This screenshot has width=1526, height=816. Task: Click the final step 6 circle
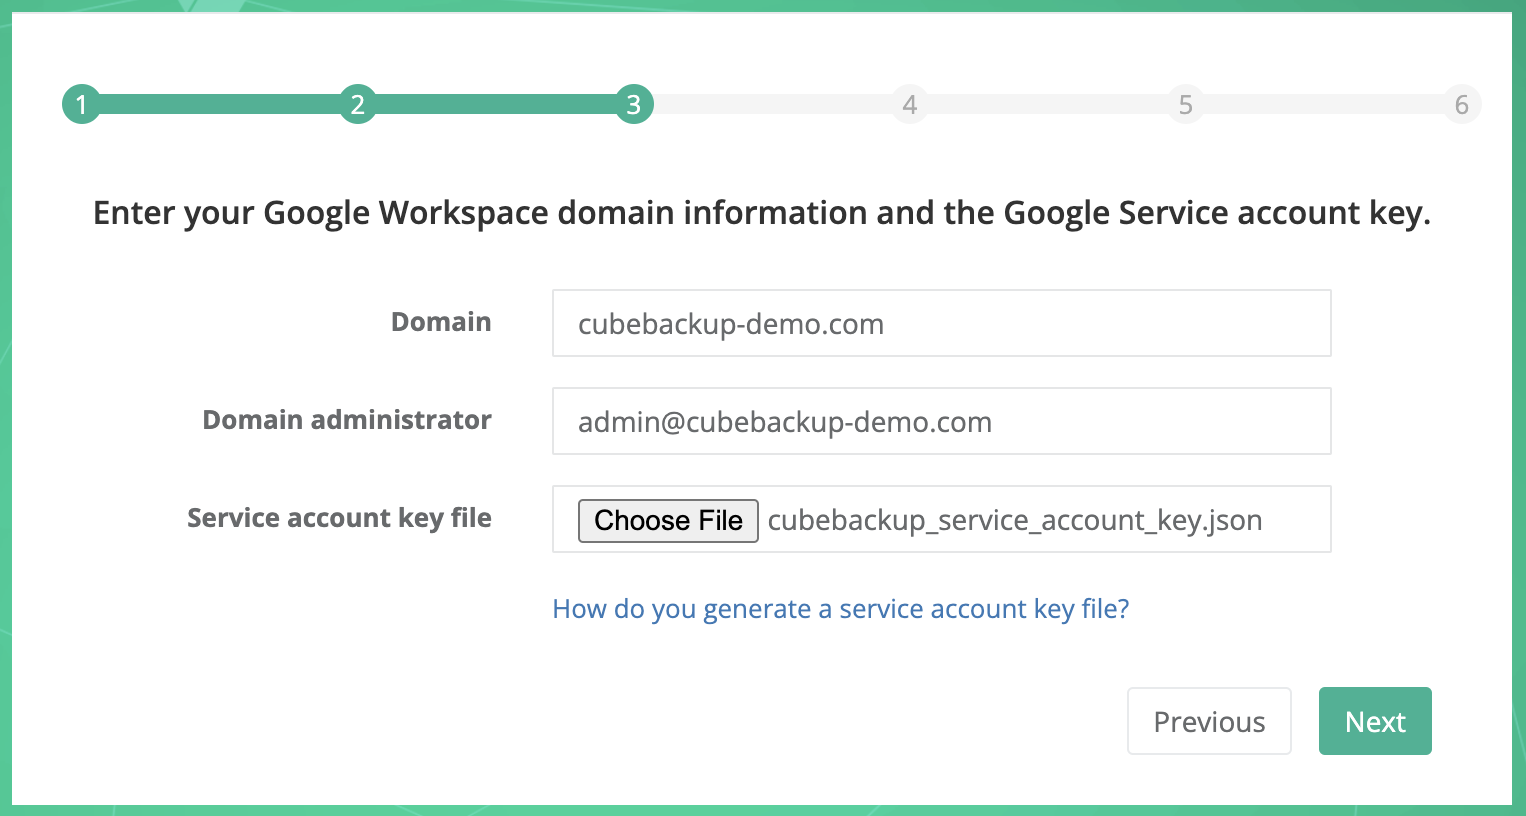coord(1461,104)
